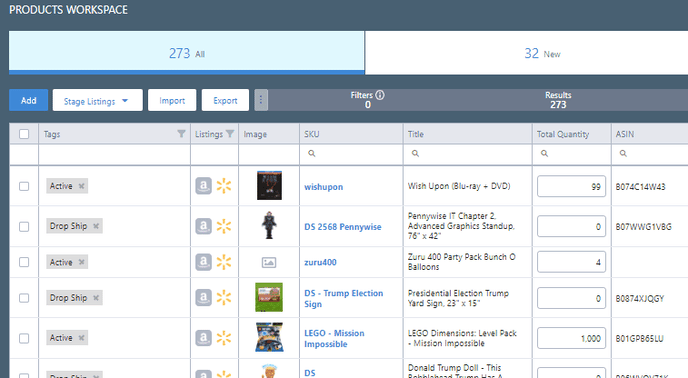Image resolution: width=688 pixels, height=378 pixels.
Task: Click placeholder image icon in zuru400 row
Action: coord(269,263)
